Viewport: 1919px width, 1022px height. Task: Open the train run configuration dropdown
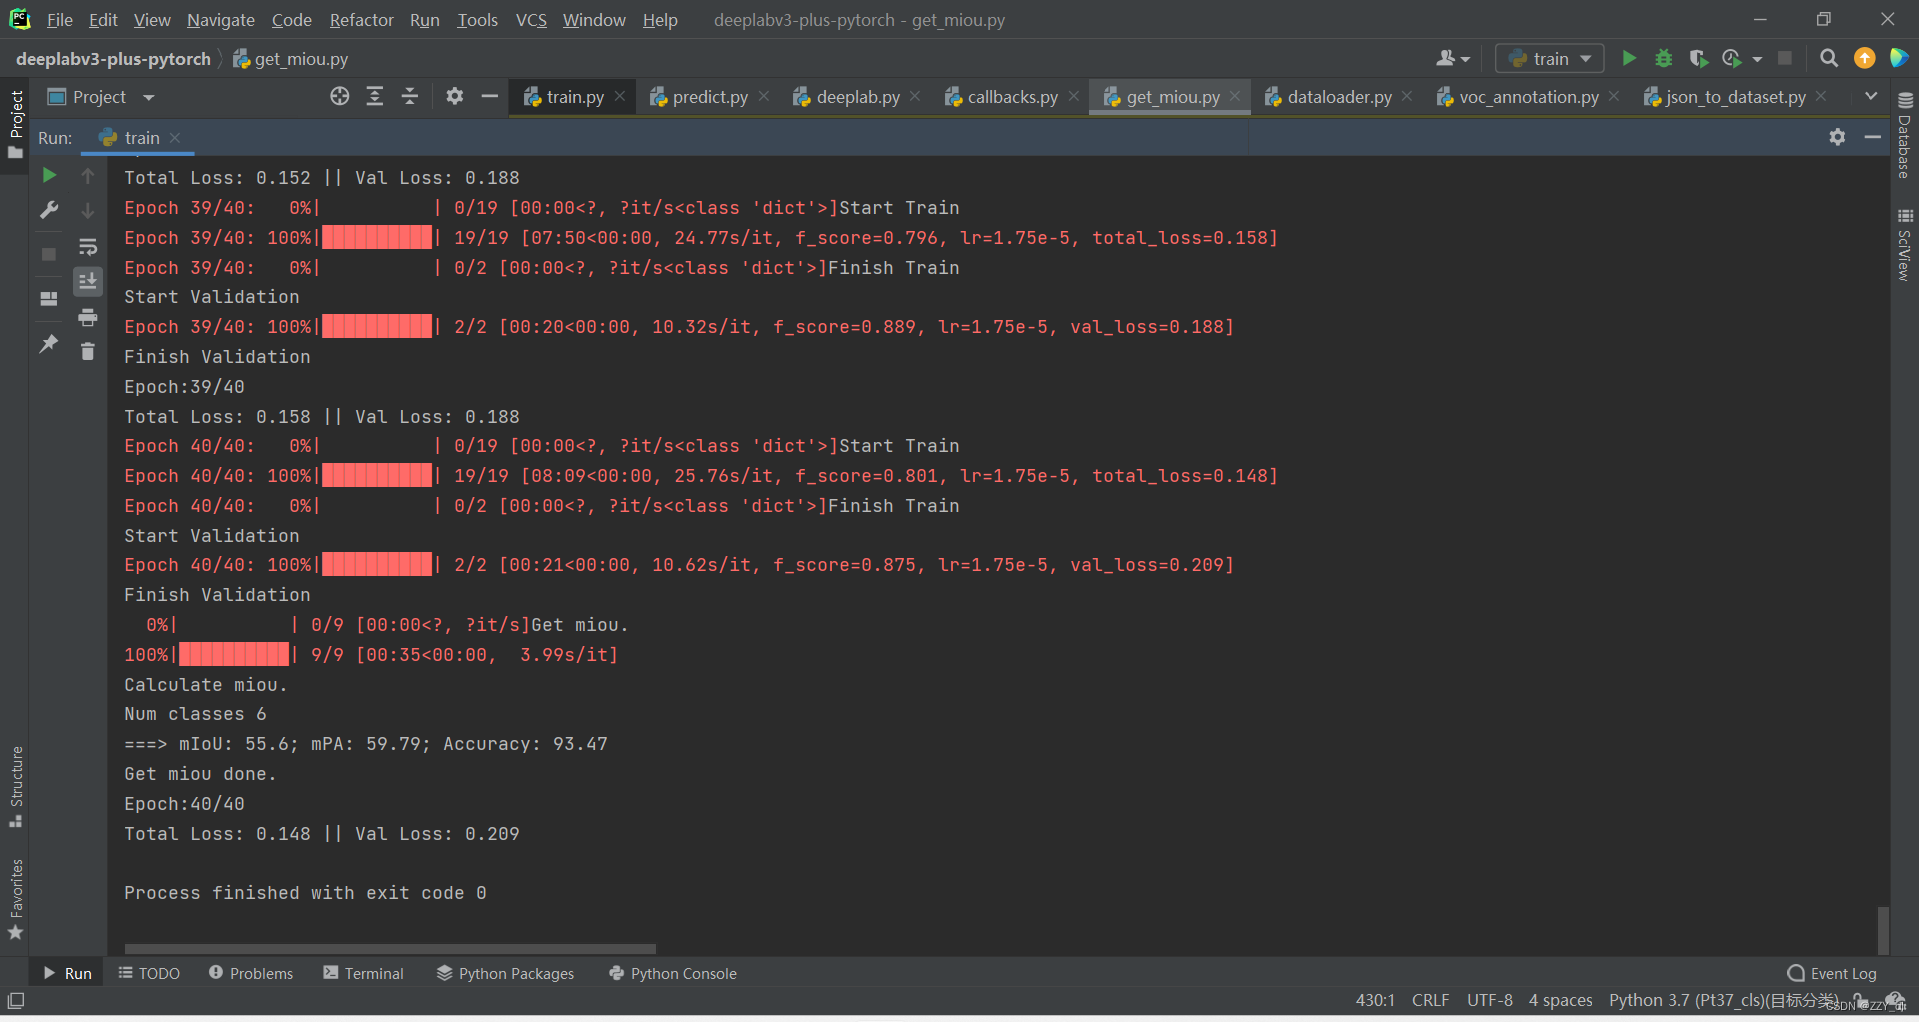click(1550, 58)
